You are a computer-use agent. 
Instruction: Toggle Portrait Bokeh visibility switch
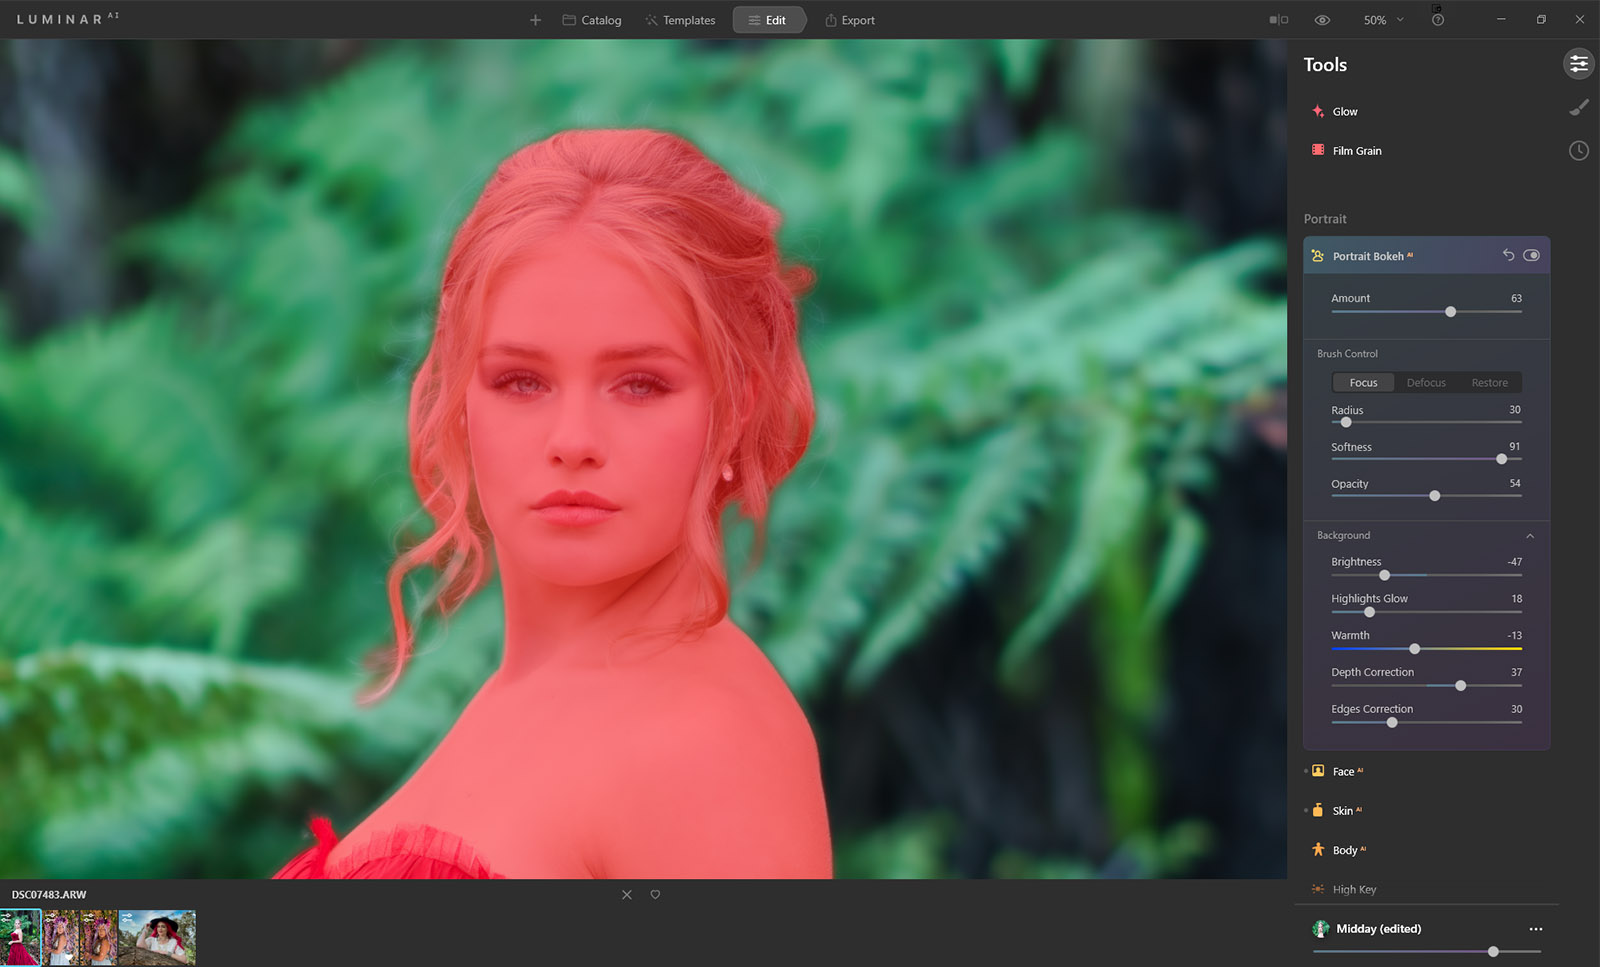tap(1531, 255)
